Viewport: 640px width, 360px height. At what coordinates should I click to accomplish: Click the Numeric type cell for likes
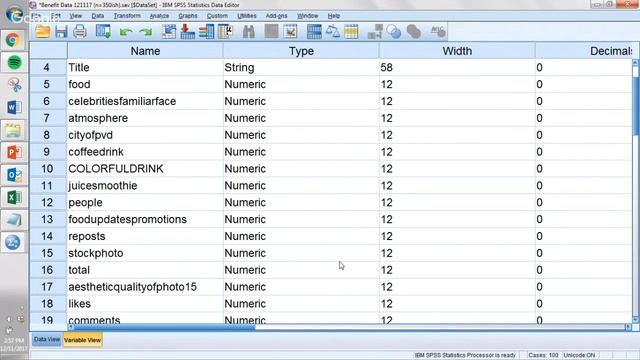pyautogui.click(x=301, y=304)
